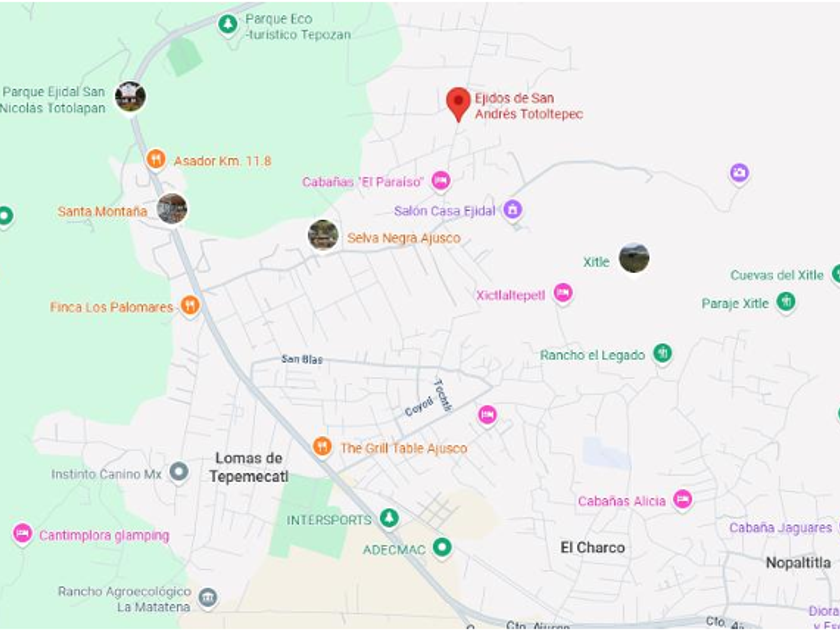Click the Rancho Agroecológico La Matatena museum icon
Viewport: 840px width, 630px height.
[x=208, y=597]
